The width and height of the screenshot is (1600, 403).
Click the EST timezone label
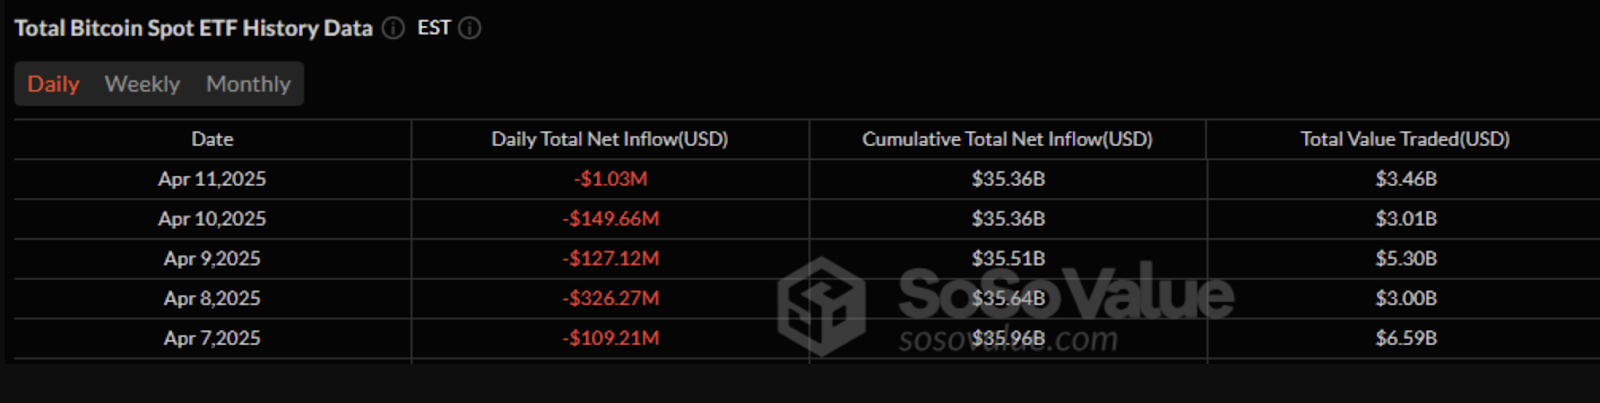(434, 28)
